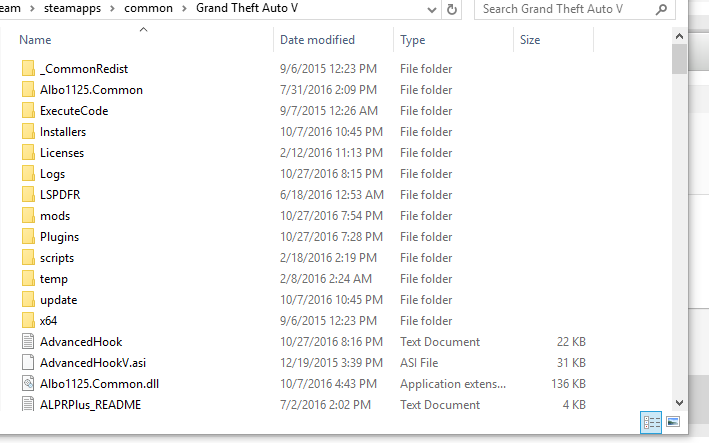
Task: Click the search magnifier icon
Action: (662, 10)
